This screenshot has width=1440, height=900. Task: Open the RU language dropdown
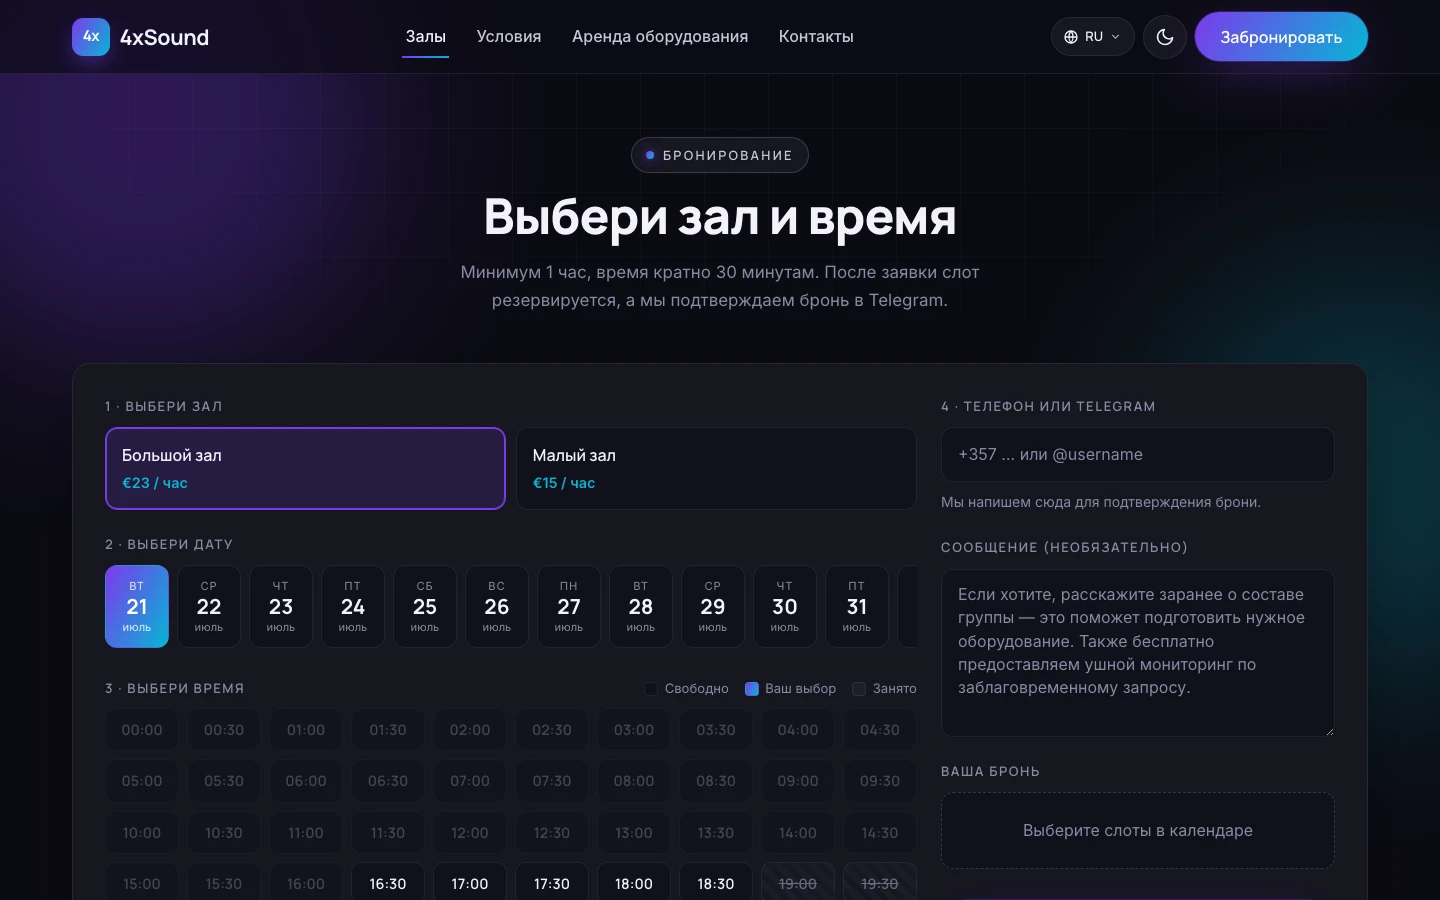[x=1093, y=37]
